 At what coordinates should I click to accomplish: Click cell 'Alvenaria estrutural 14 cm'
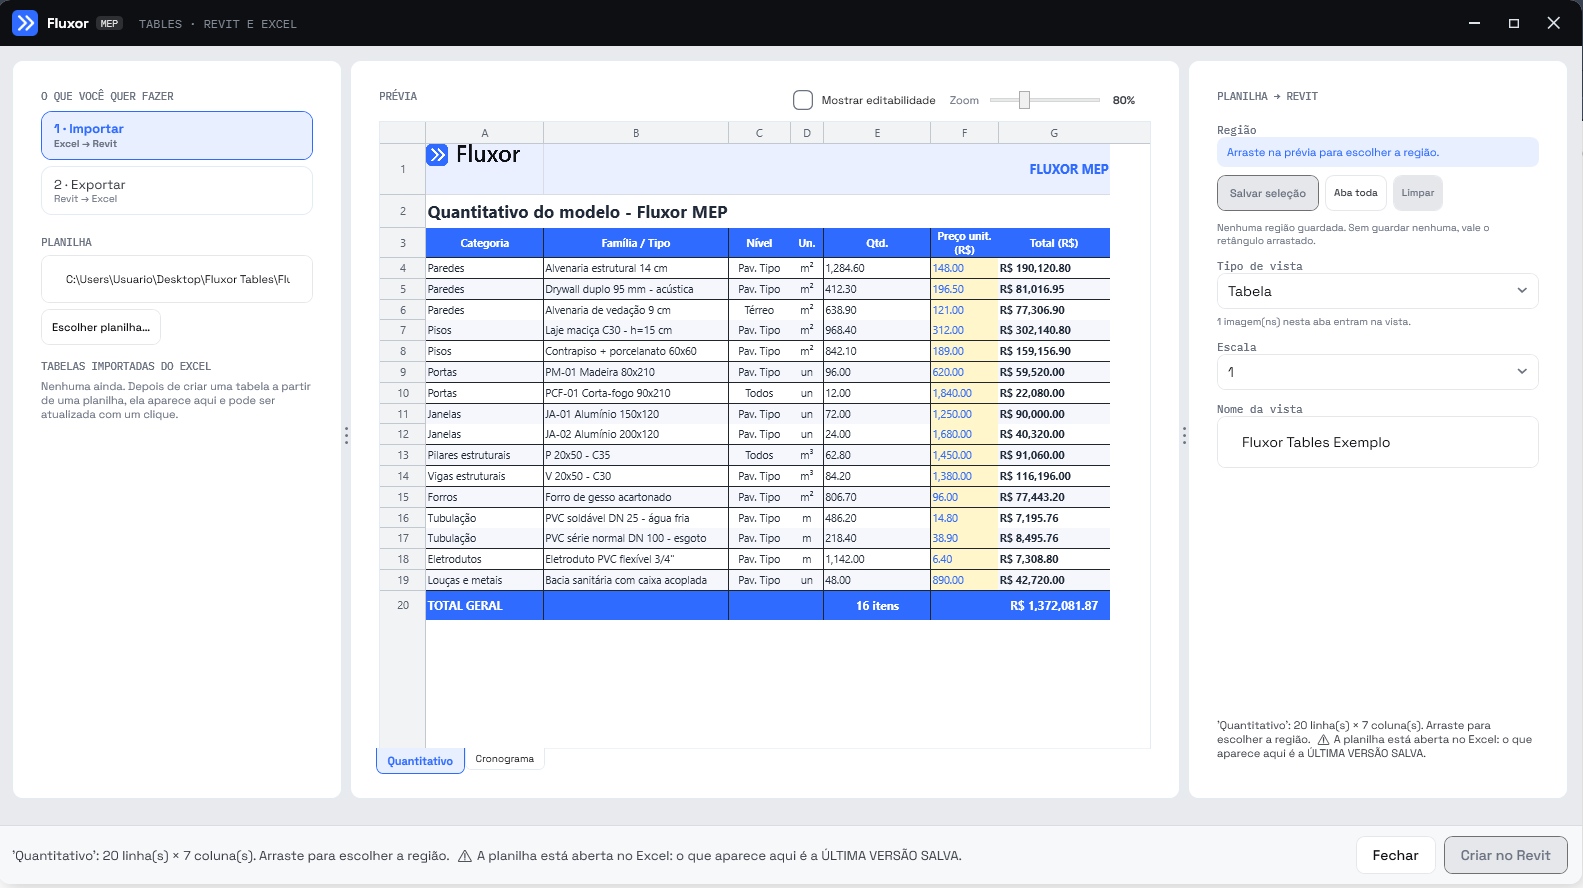636,268
